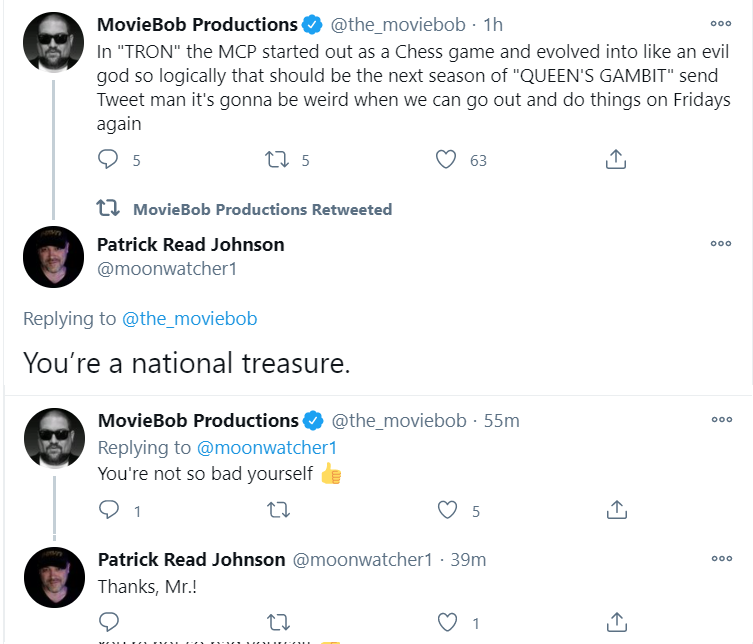This screenshot has width=753, height=644.
Task: Open MovieBob Productions avatar on top tweet
Action: (x=54, y=42)
